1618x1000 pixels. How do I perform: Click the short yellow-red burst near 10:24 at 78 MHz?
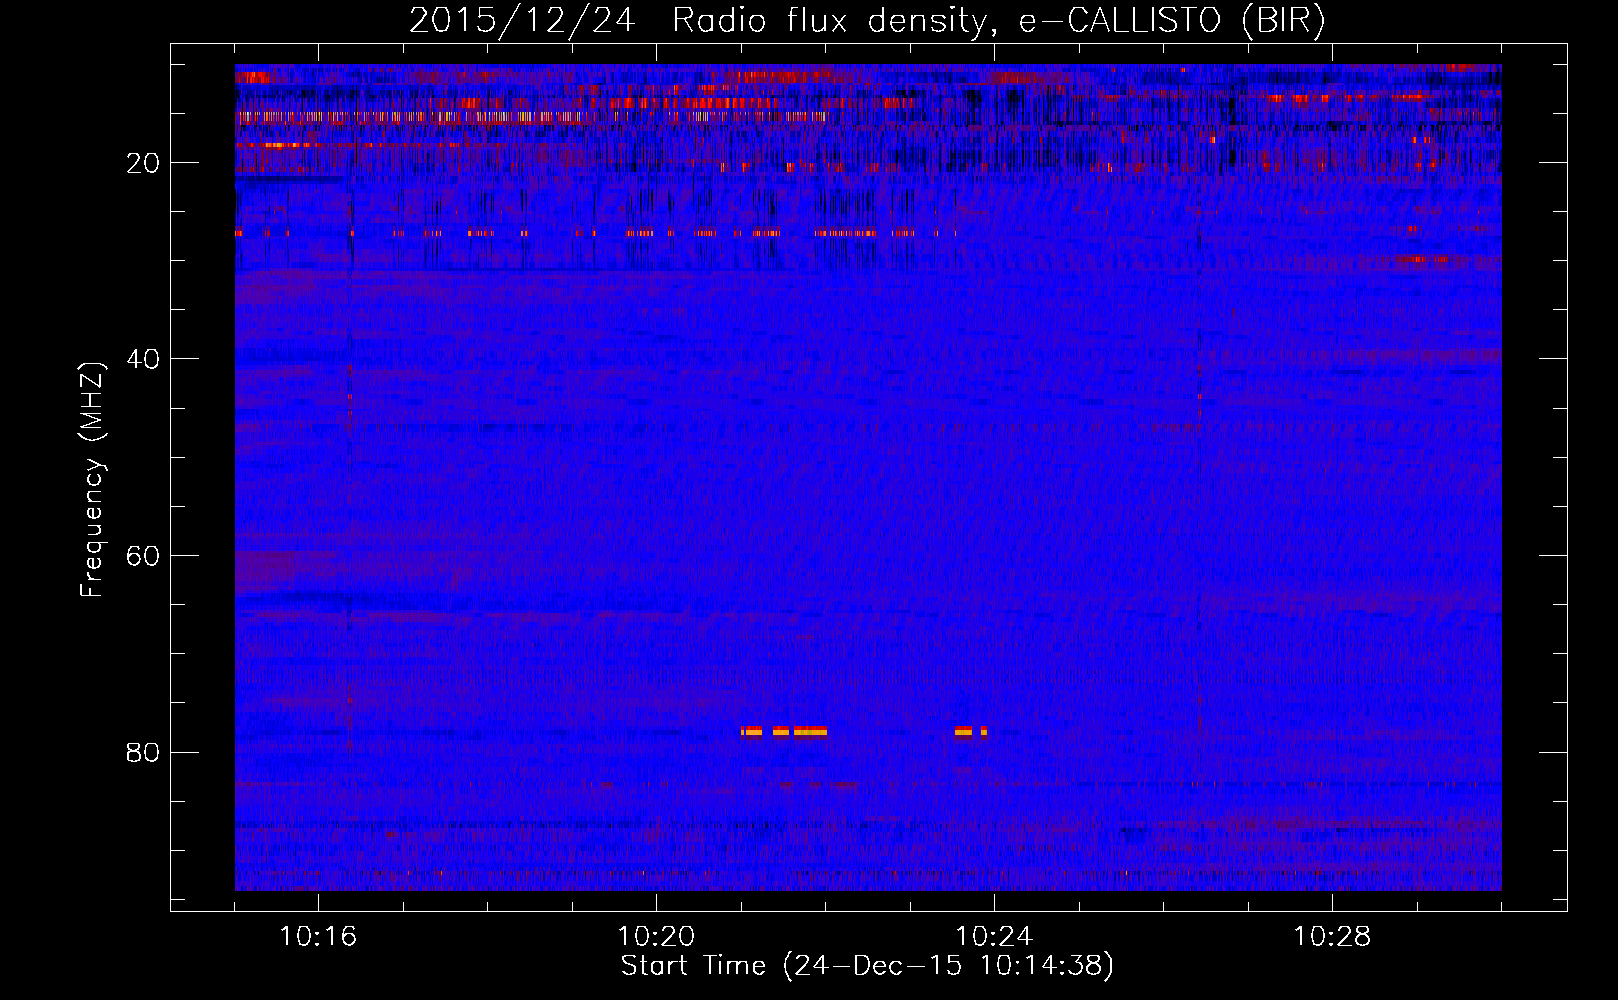tap(971, 731)
